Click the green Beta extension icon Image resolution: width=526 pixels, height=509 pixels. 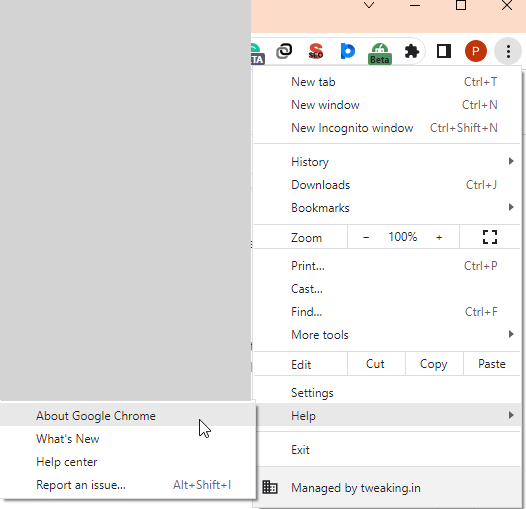tap(379, 53)
